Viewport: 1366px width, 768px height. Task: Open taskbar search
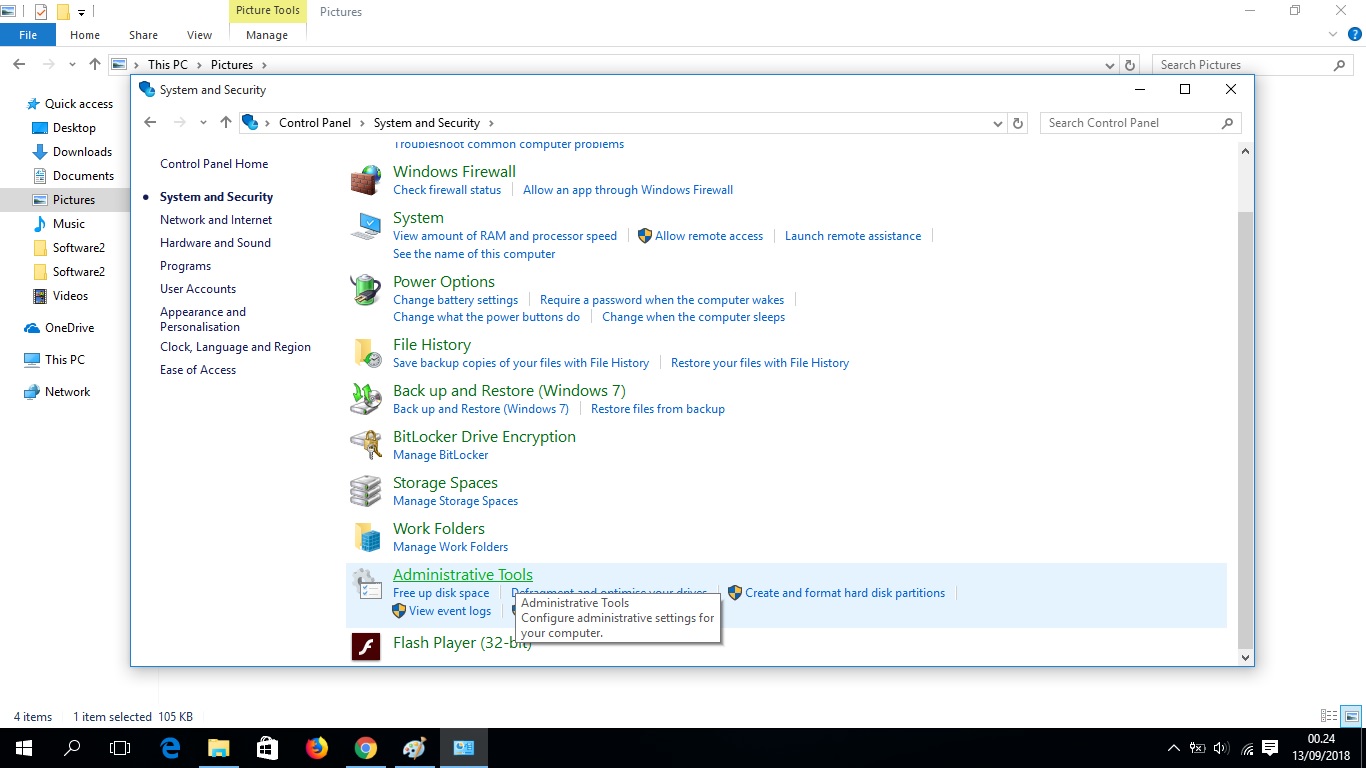[72, 748]
